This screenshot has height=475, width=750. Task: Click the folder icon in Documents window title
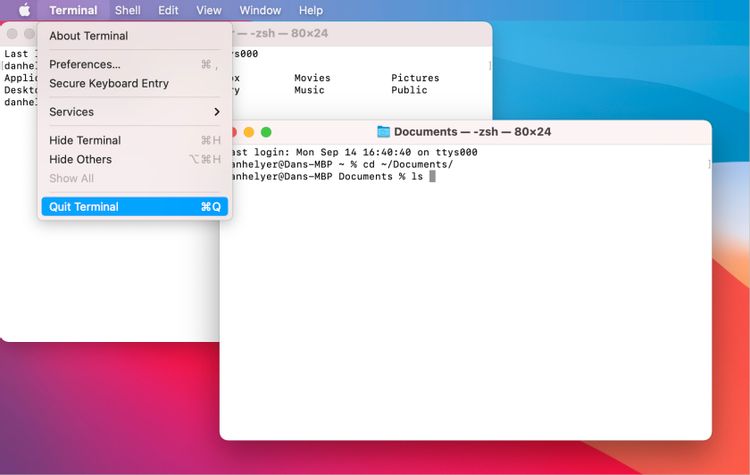tap(383, 132)
